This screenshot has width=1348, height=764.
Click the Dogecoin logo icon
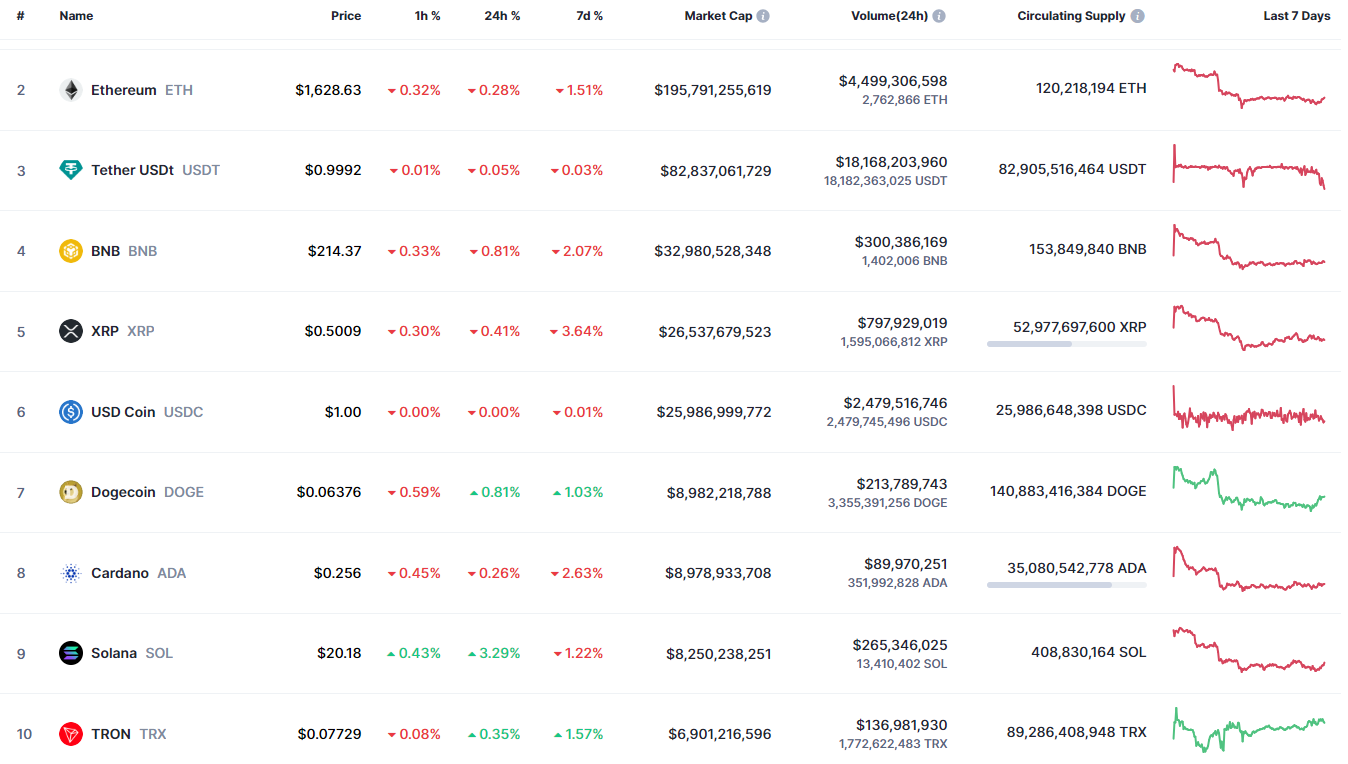70,492
